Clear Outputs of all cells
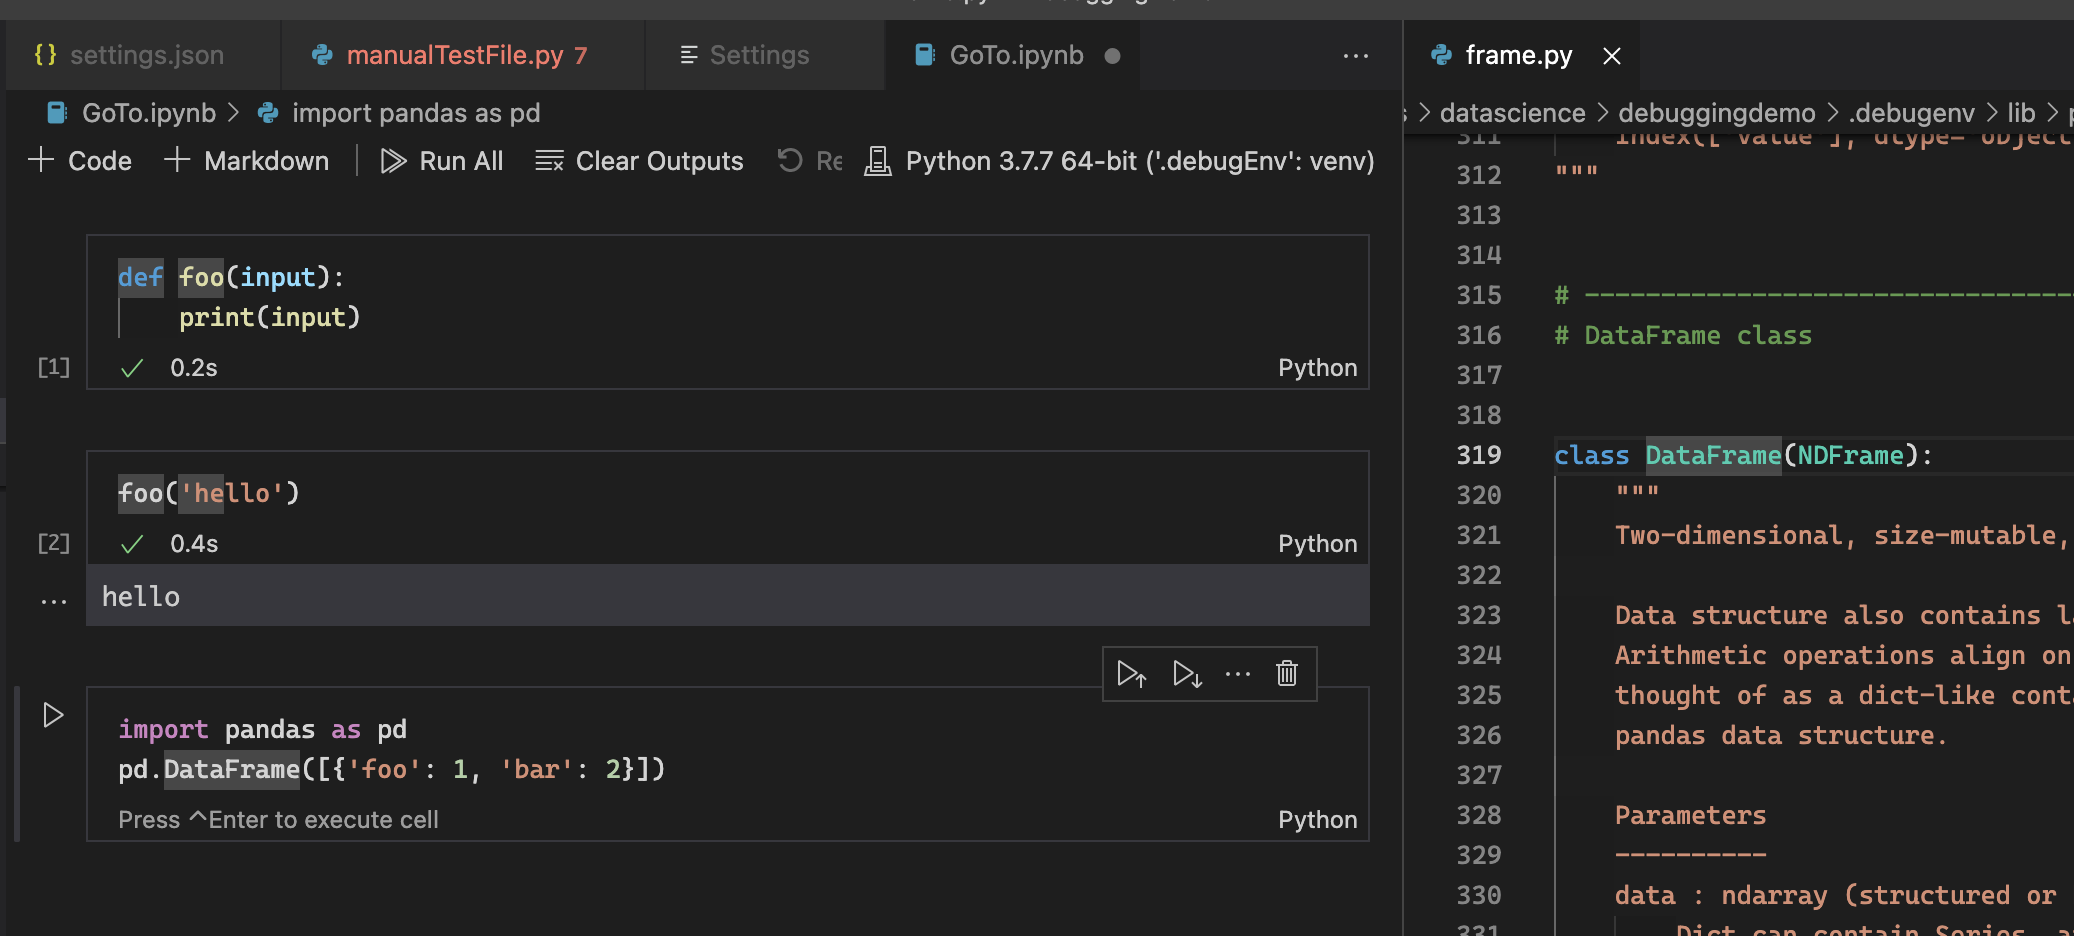 pyautogui.click(x=640, y=161)
